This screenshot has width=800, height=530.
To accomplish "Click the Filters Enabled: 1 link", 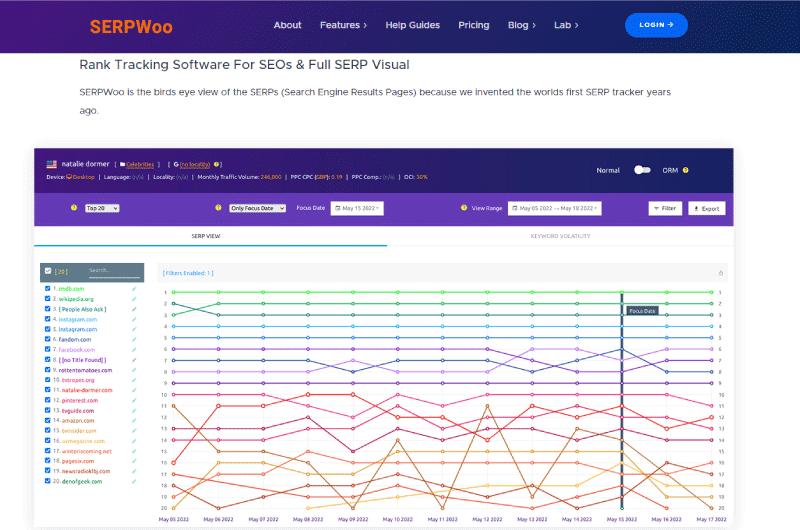I will tap(188, 273).
